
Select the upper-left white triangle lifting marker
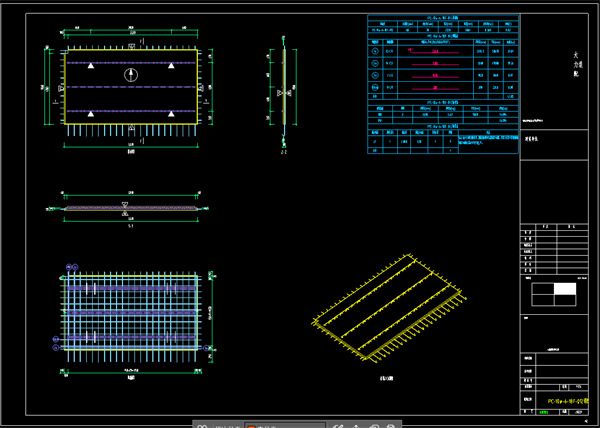91,66
